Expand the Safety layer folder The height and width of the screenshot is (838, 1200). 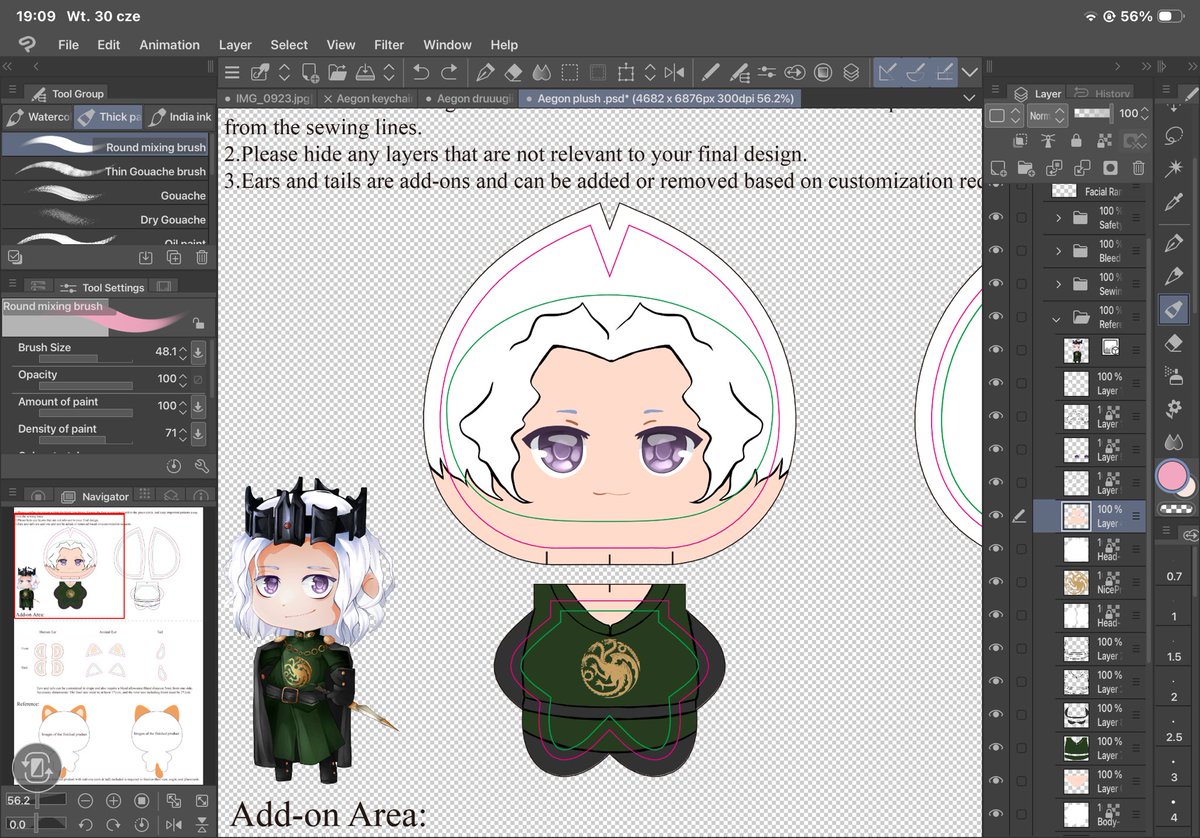click(x=1059, y=218)
